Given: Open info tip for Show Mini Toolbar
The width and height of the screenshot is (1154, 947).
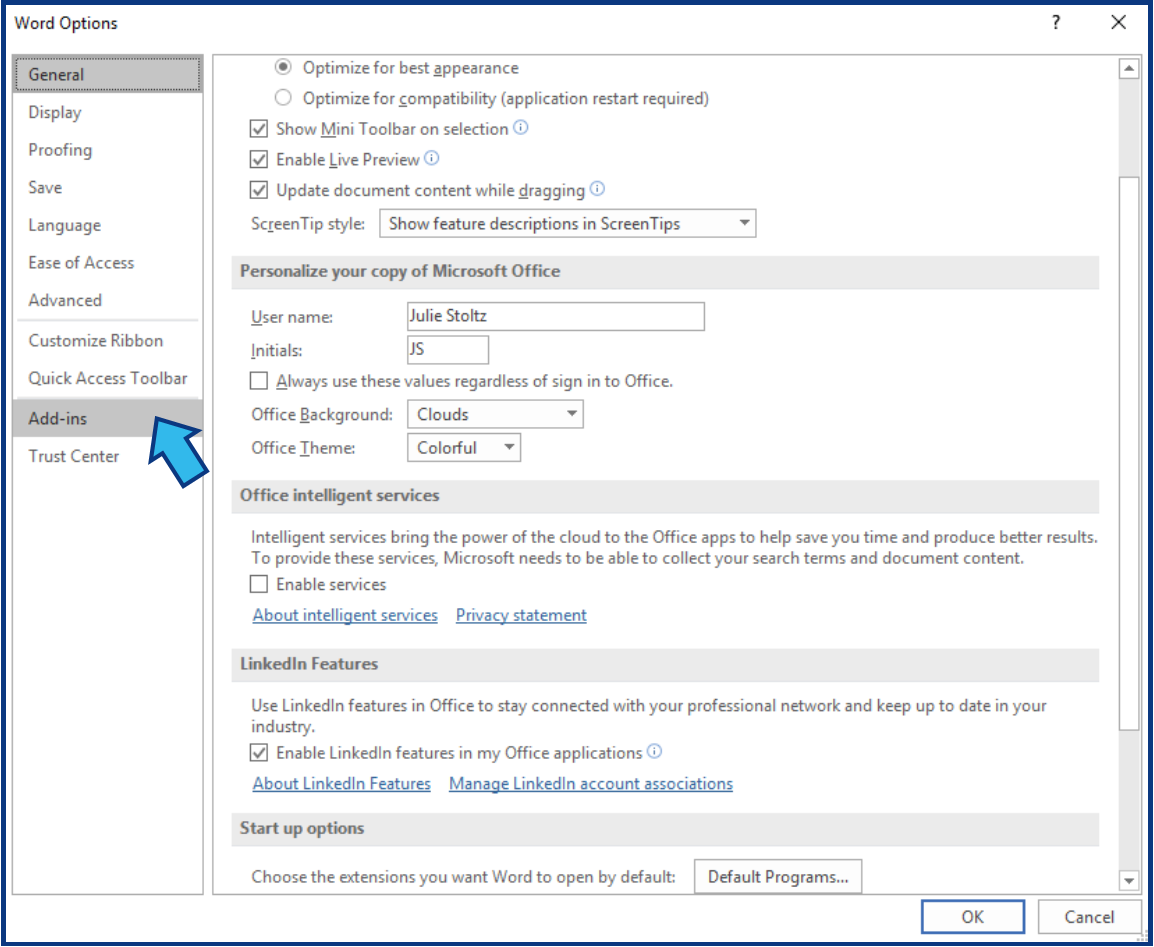Looking at the screenshot, I should [x=520, y=128].
